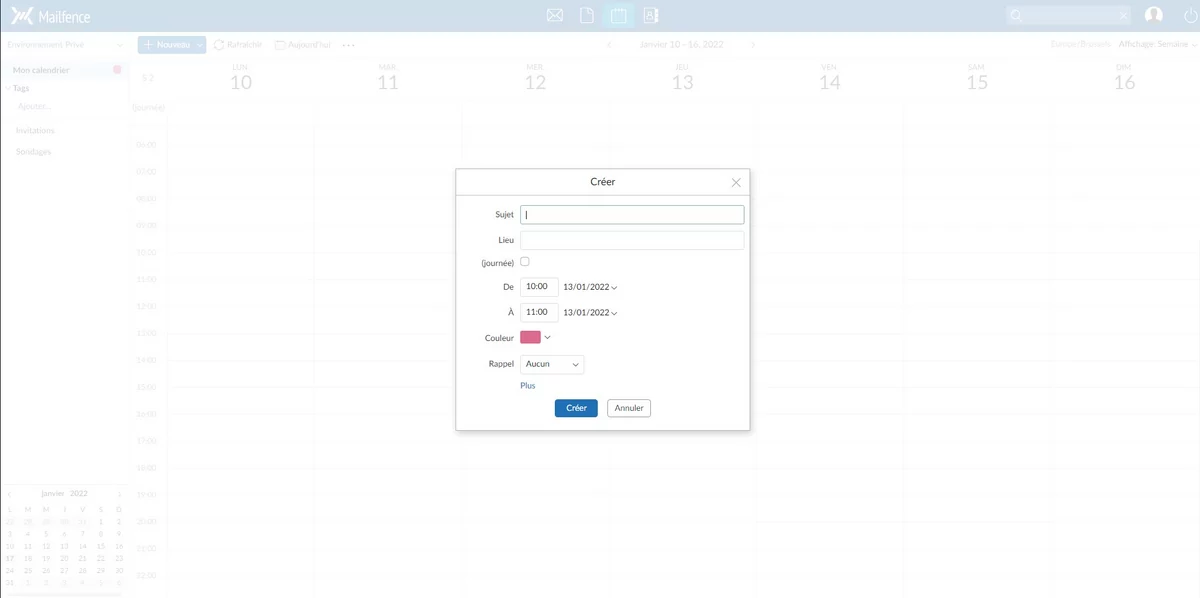This screenshot has width=1200, height=598.
Task: Collapse the Tags section
Action: tap(8, 88)
